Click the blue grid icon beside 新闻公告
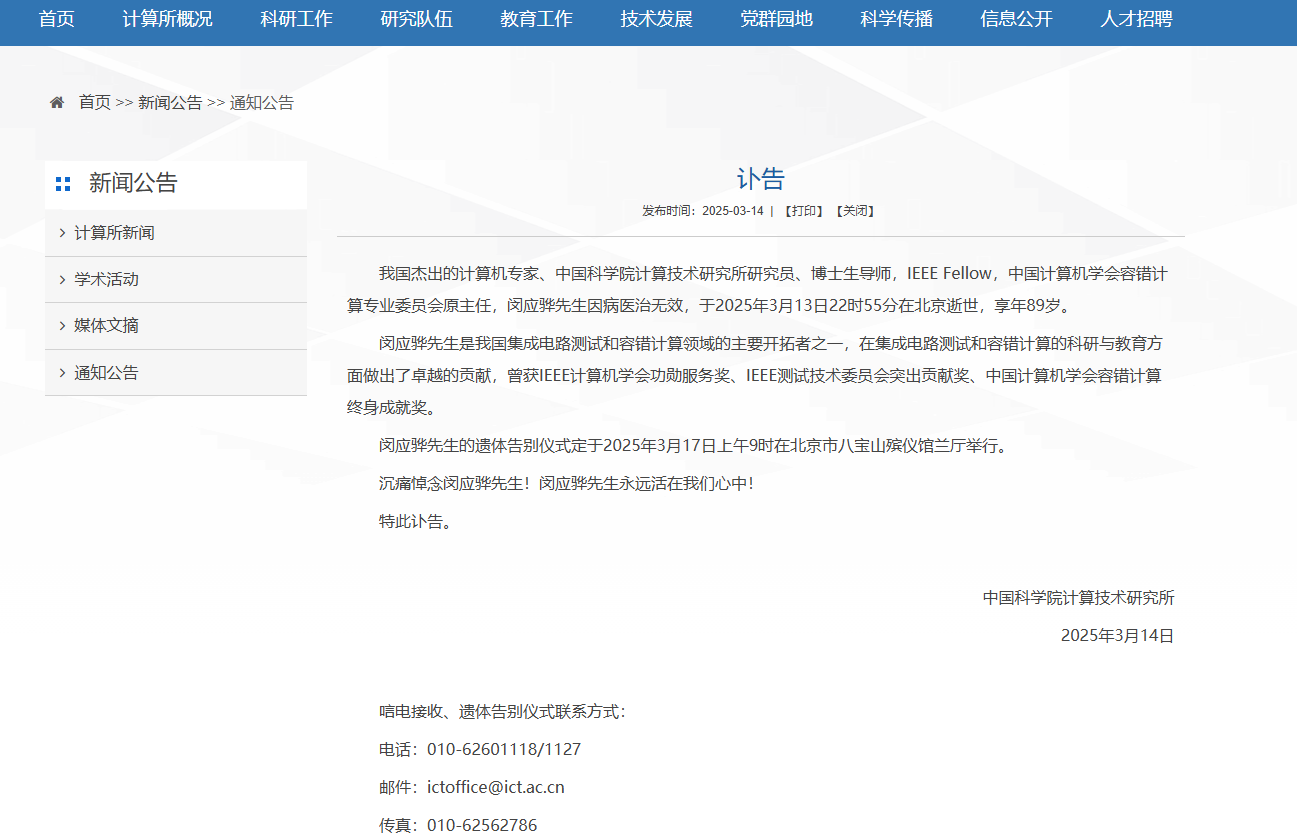Image resolution: width=1297 pixels, height=836 pixels. [x=63, y=184]
